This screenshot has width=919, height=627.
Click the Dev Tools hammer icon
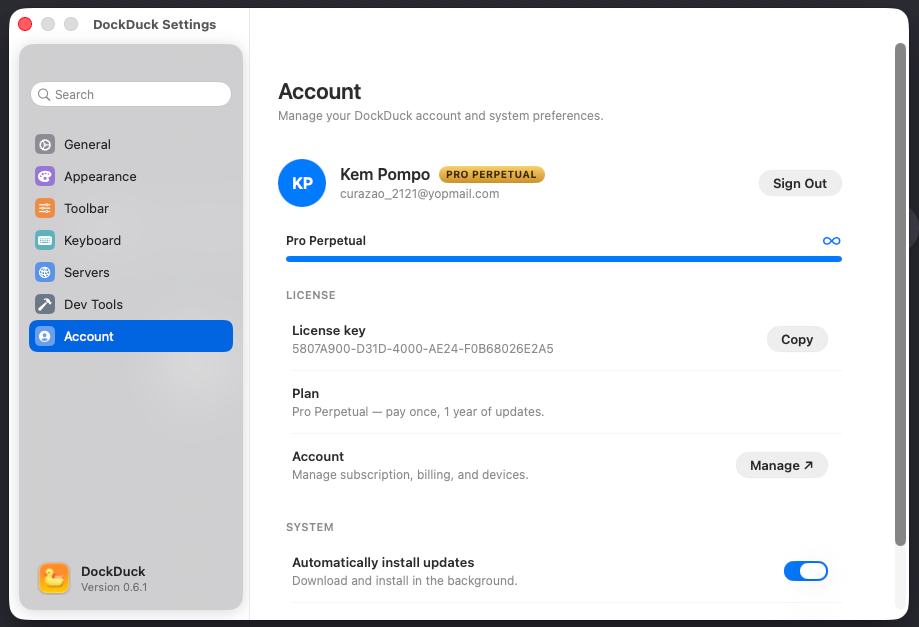pos(45,304)
